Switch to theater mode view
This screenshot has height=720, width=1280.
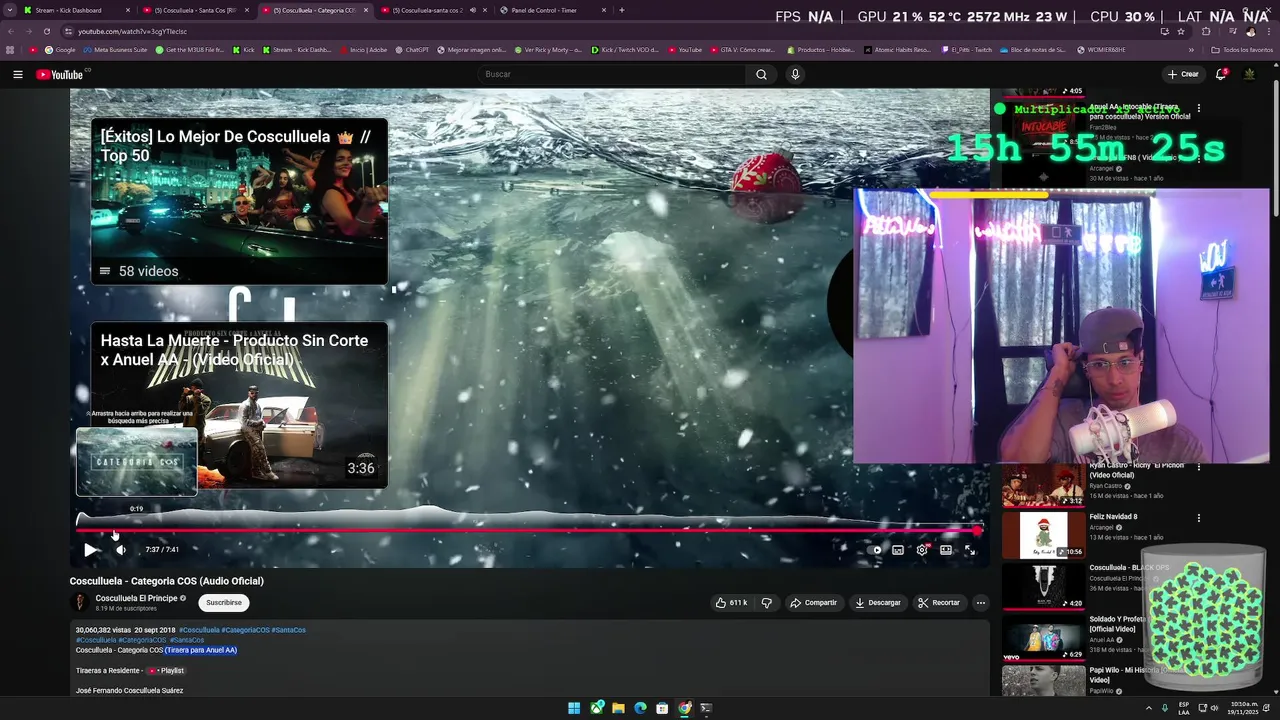[946, 550]
